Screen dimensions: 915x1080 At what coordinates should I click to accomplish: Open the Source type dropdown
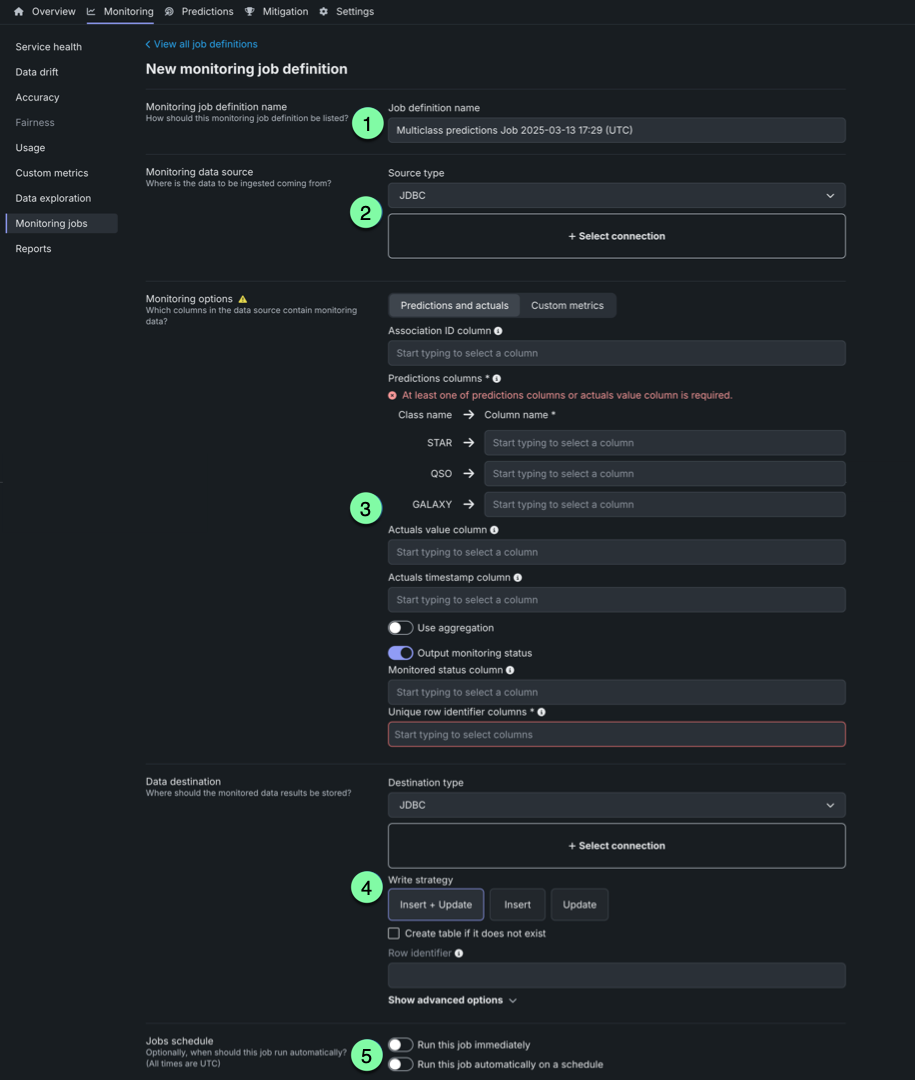coord(616,196)
